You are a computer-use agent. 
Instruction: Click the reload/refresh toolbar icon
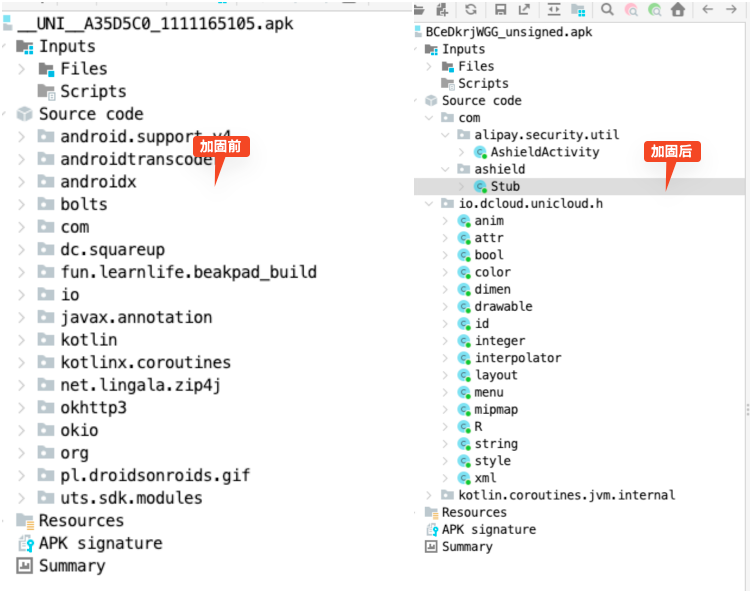pyautogui.click(x=470, y=10)
